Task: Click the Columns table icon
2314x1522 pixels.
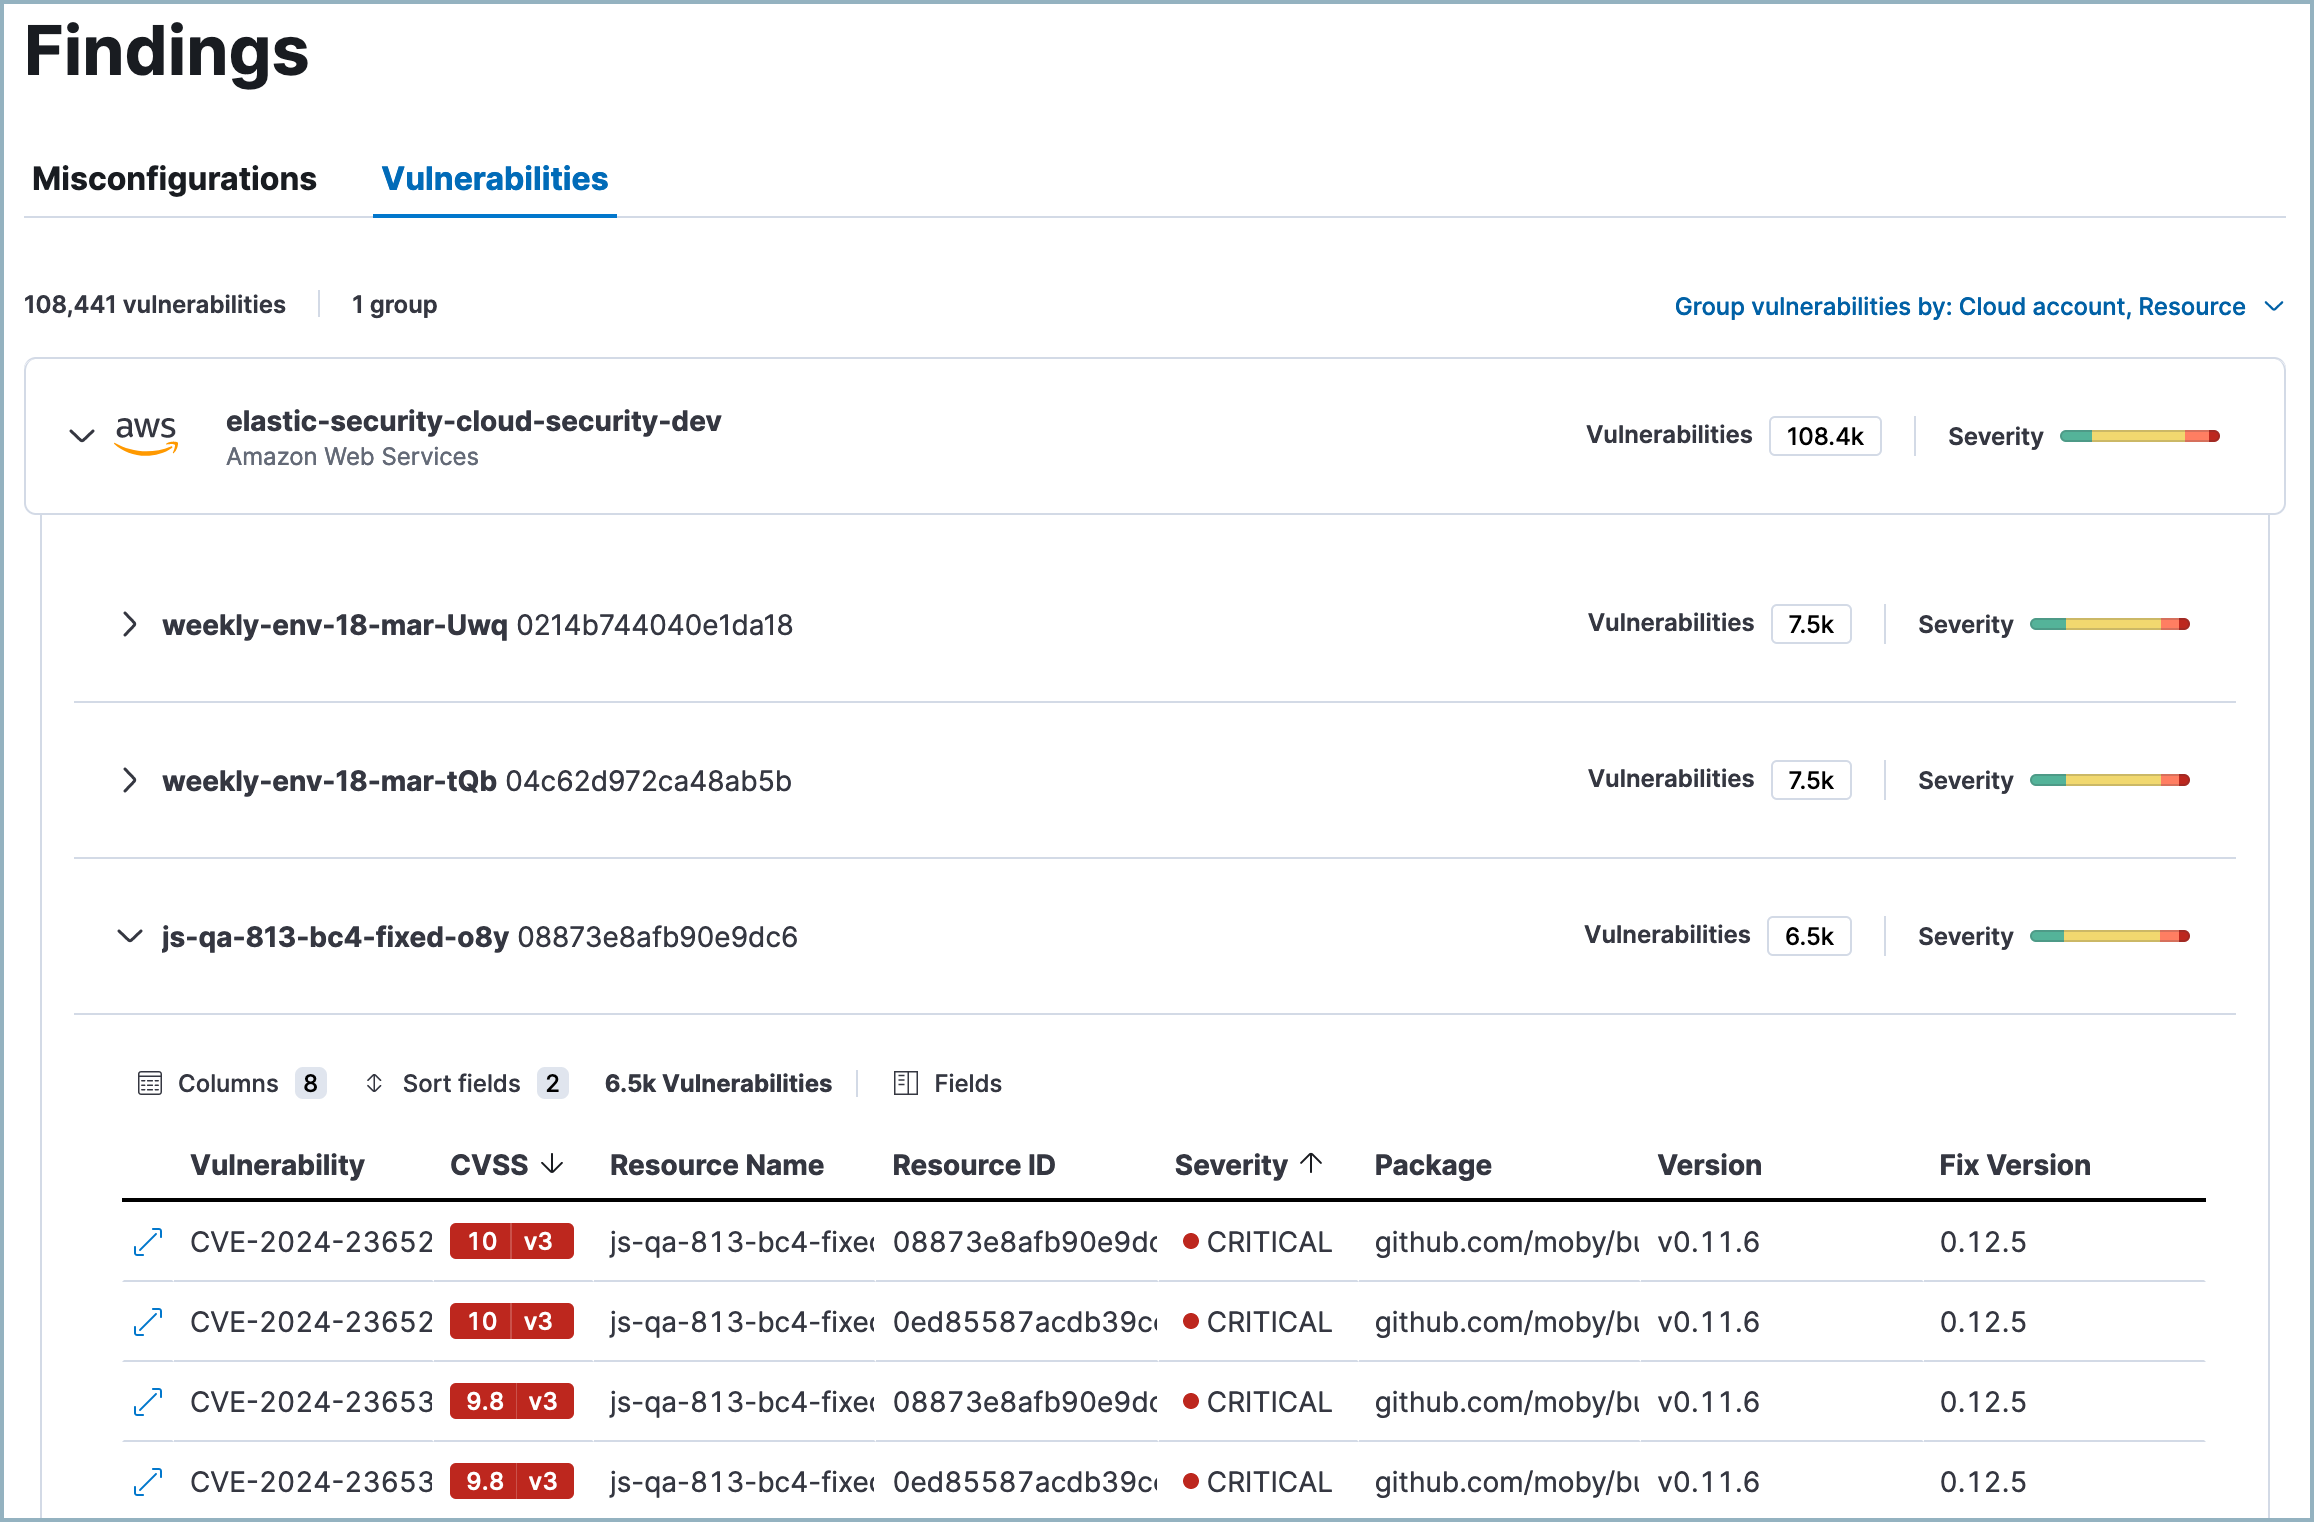Action: point(149,1083)
